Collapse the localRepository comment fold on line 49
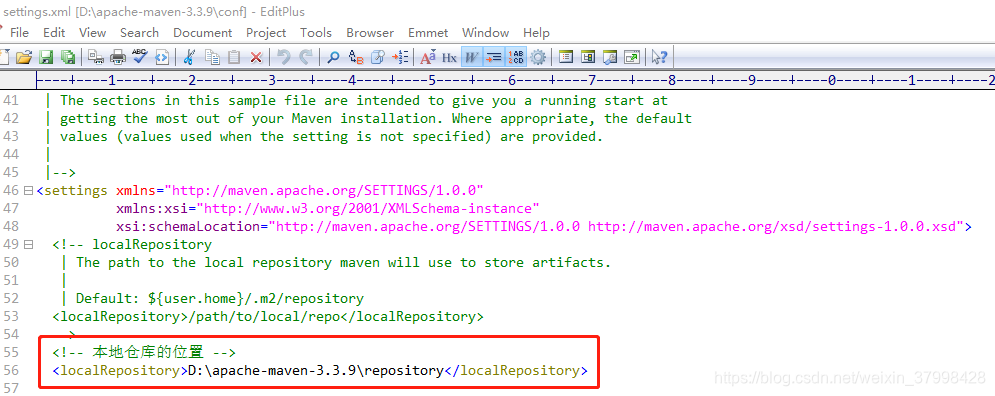The image size is (995, 396). point(28,244)
